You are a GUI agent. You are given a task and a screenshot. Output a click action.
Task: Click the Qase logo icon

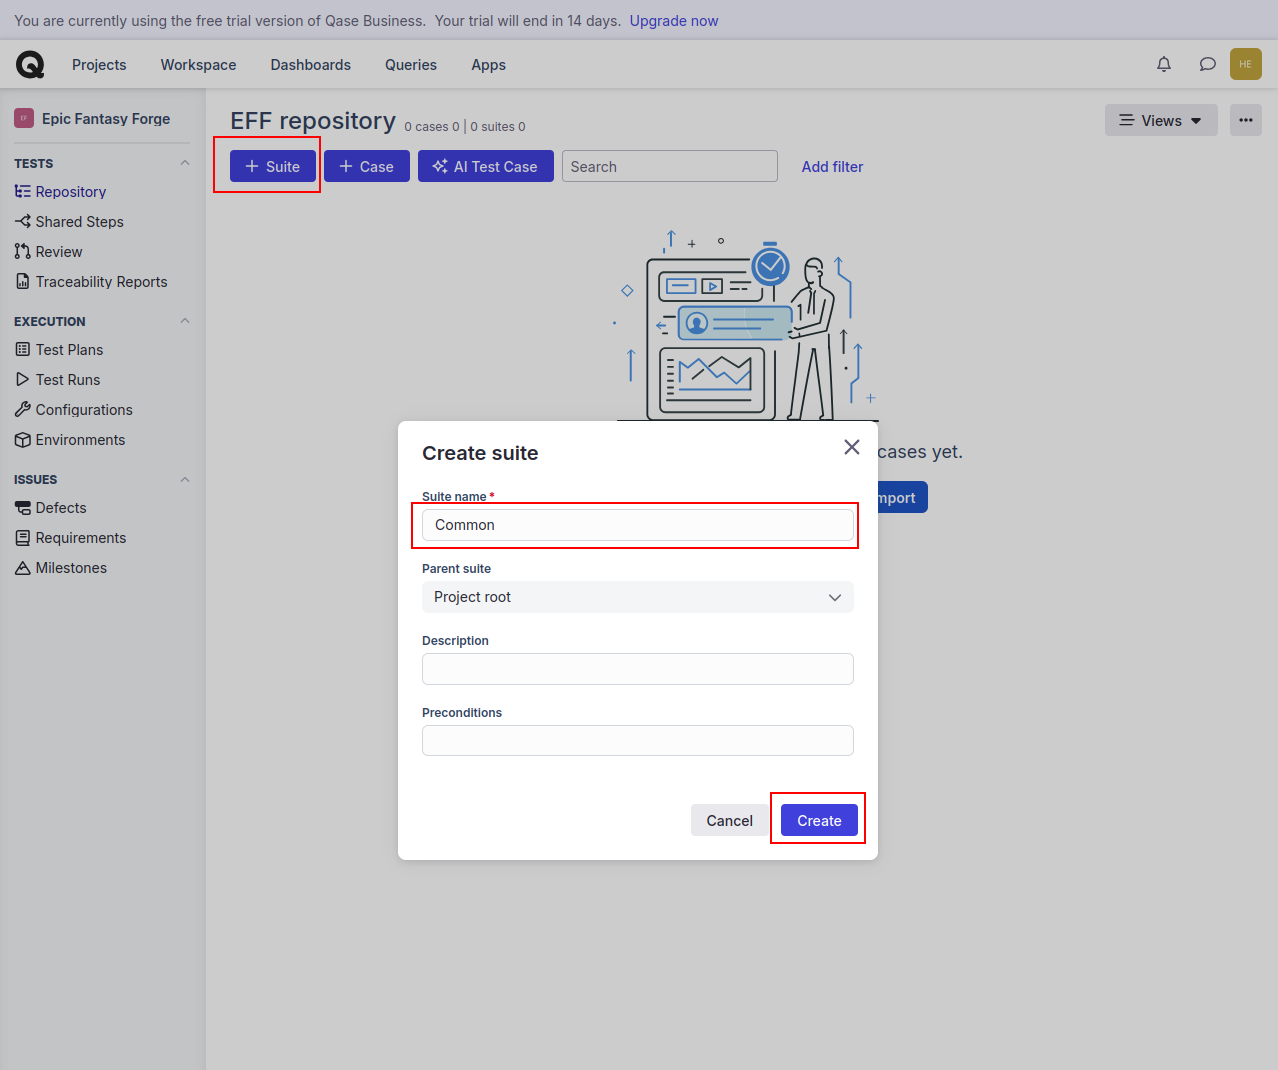30,65
